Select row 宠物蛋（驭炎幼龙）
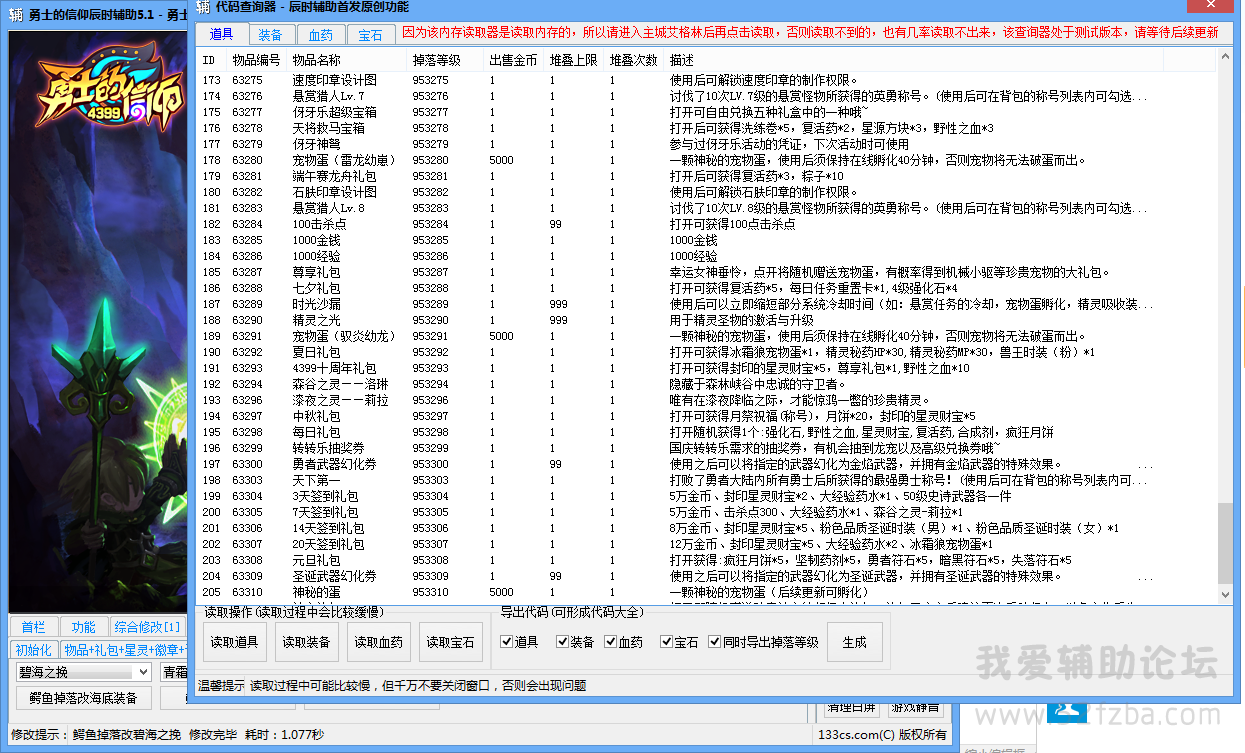Viewport: 1245px width, 753px height. (x=706, y=336)
